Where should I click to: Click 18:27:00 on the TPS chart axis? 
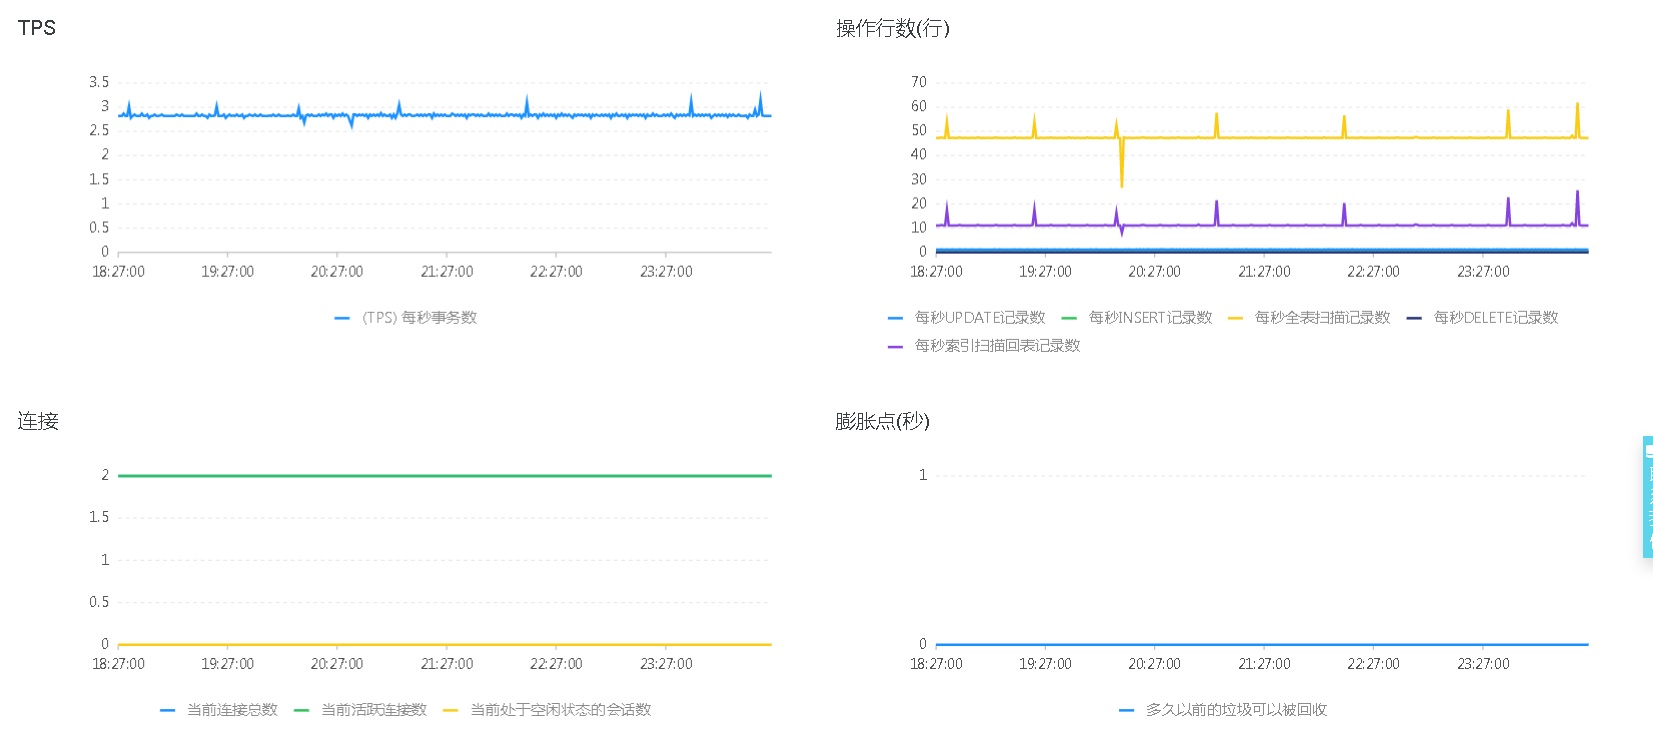[x=118, y=272]
